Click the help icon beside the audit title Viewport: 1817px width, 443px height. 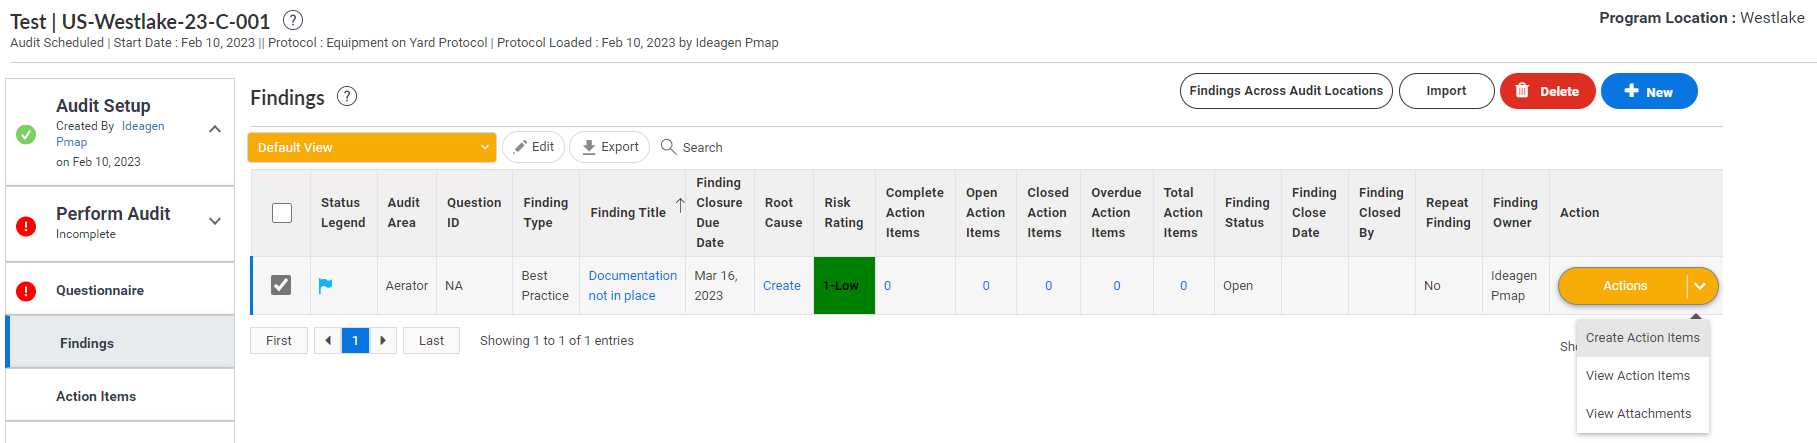(x=293, y=20)
